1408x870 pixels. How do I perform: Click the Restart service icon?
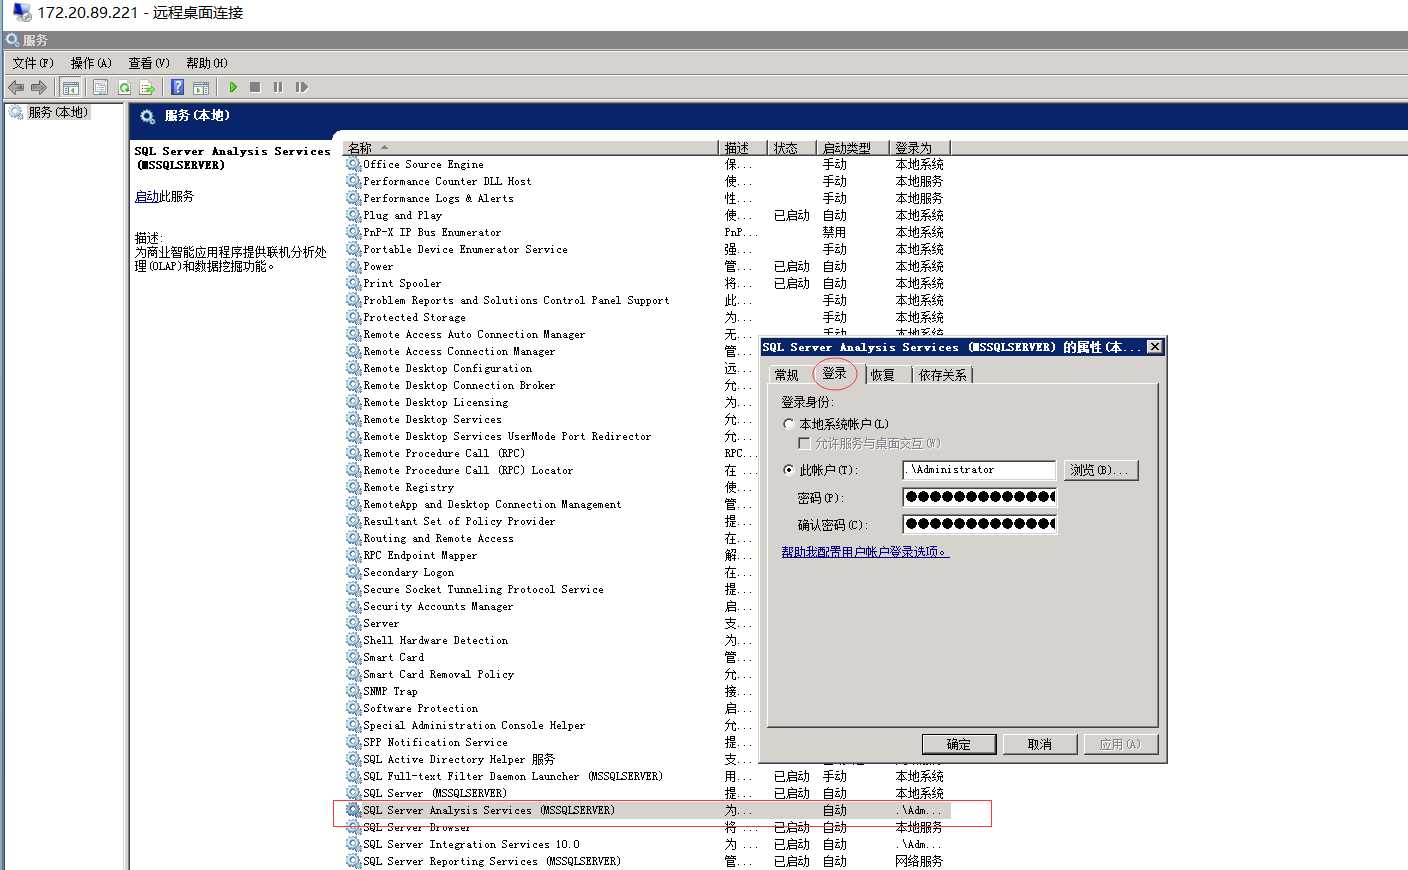pyautogui.click(x=301, y=88)
